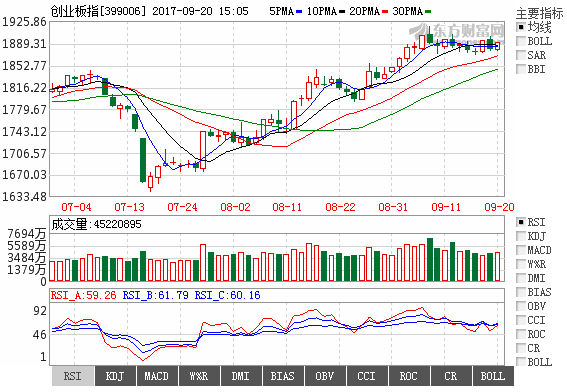567x392 pixels.
Task: Enable the ROC checkbox in right list
Action: point(521,334)
